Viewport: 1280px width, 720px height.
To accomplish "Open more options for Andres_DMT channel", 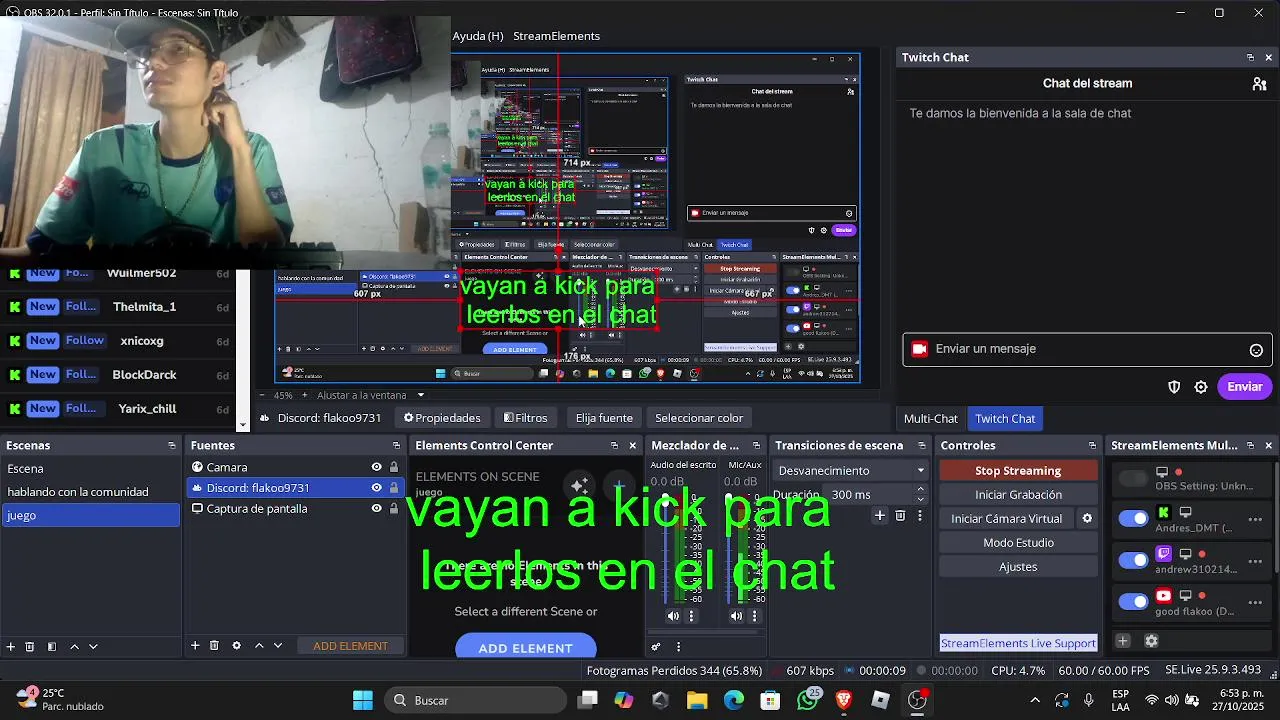I will [x=1255, y=519].
